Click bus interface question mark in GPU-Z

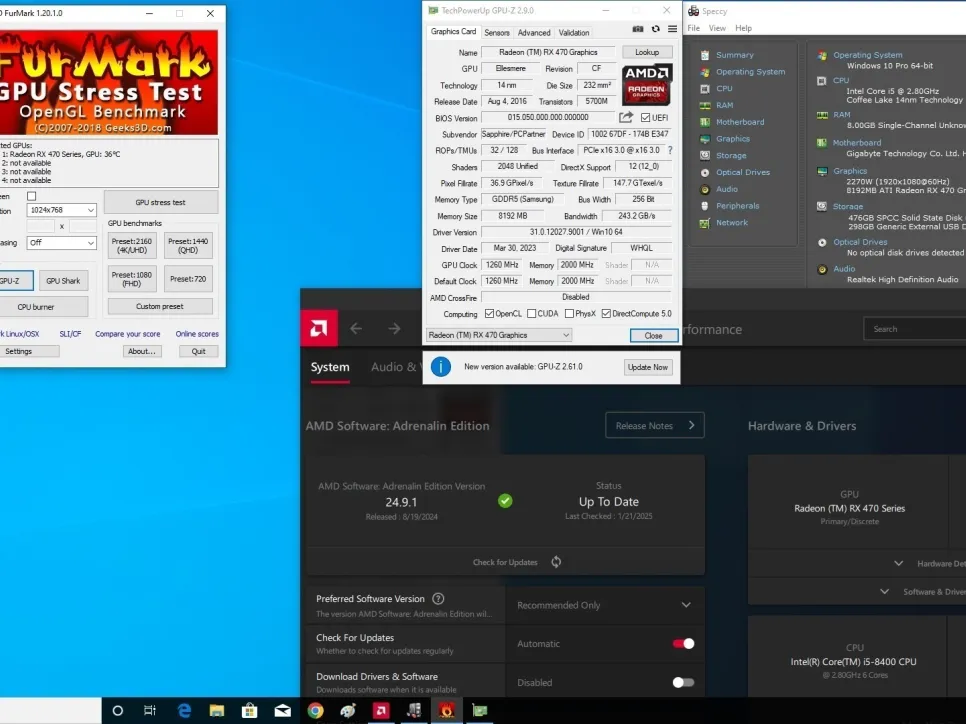point(670,150)
